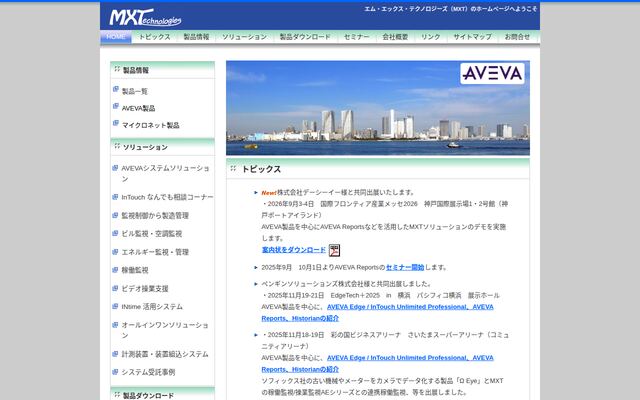
Task: Open the 製品一覧 sidebar link
Action: [x=135, y=91]
